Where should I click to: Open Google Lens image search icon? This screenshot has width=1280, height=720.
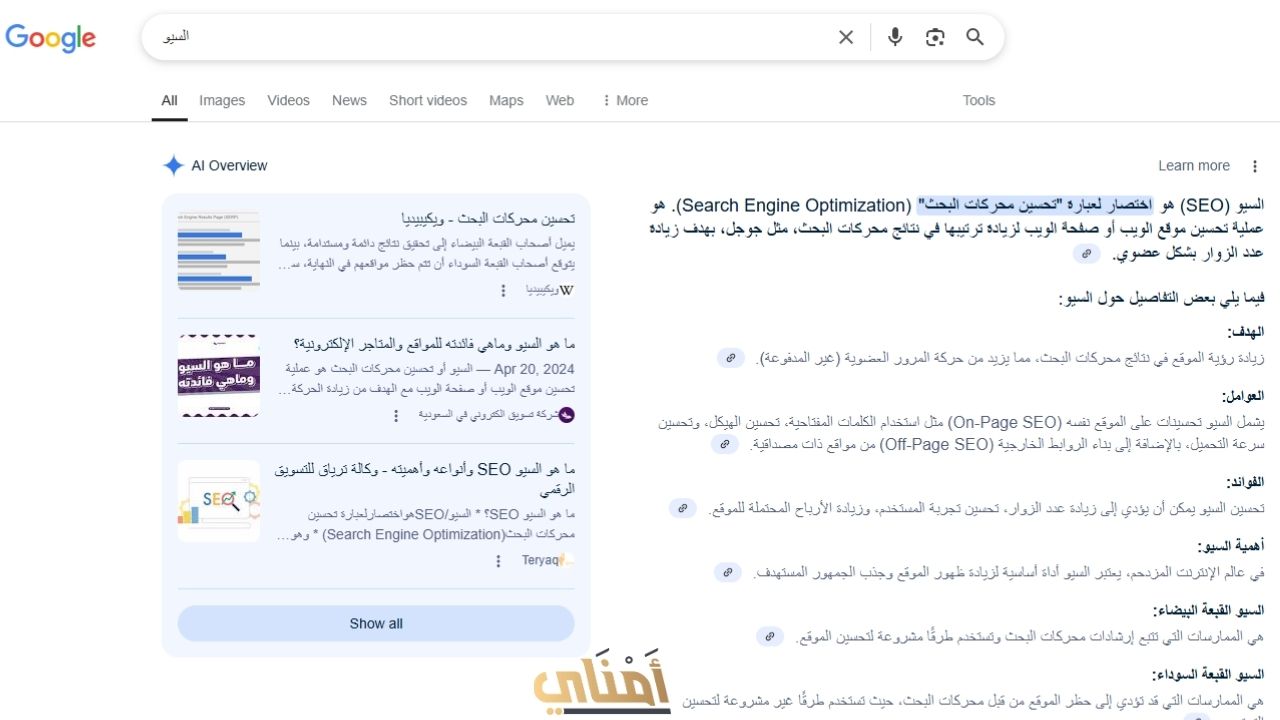pyautogui.click(x=935, y=37)
